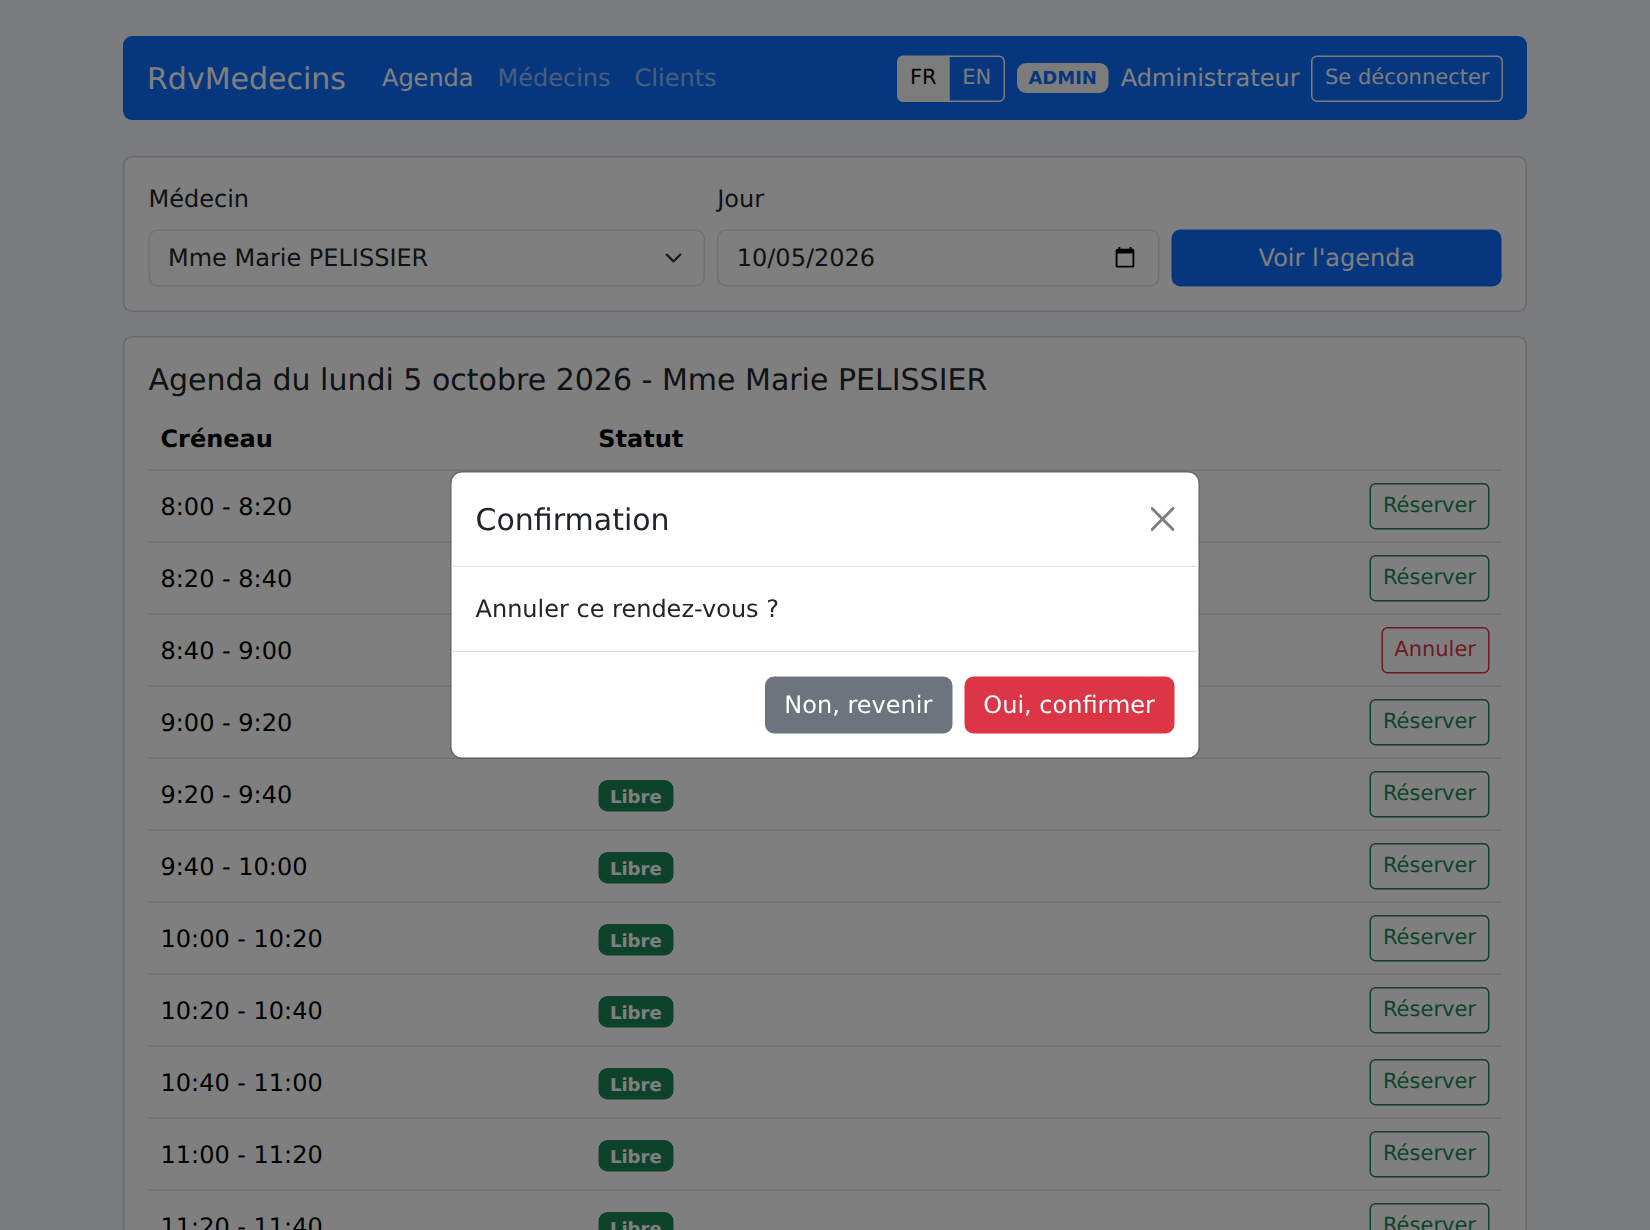Click the ADMIN role badge
The width and height of the screenshot is (1650, 1230).
[1062, 78]
